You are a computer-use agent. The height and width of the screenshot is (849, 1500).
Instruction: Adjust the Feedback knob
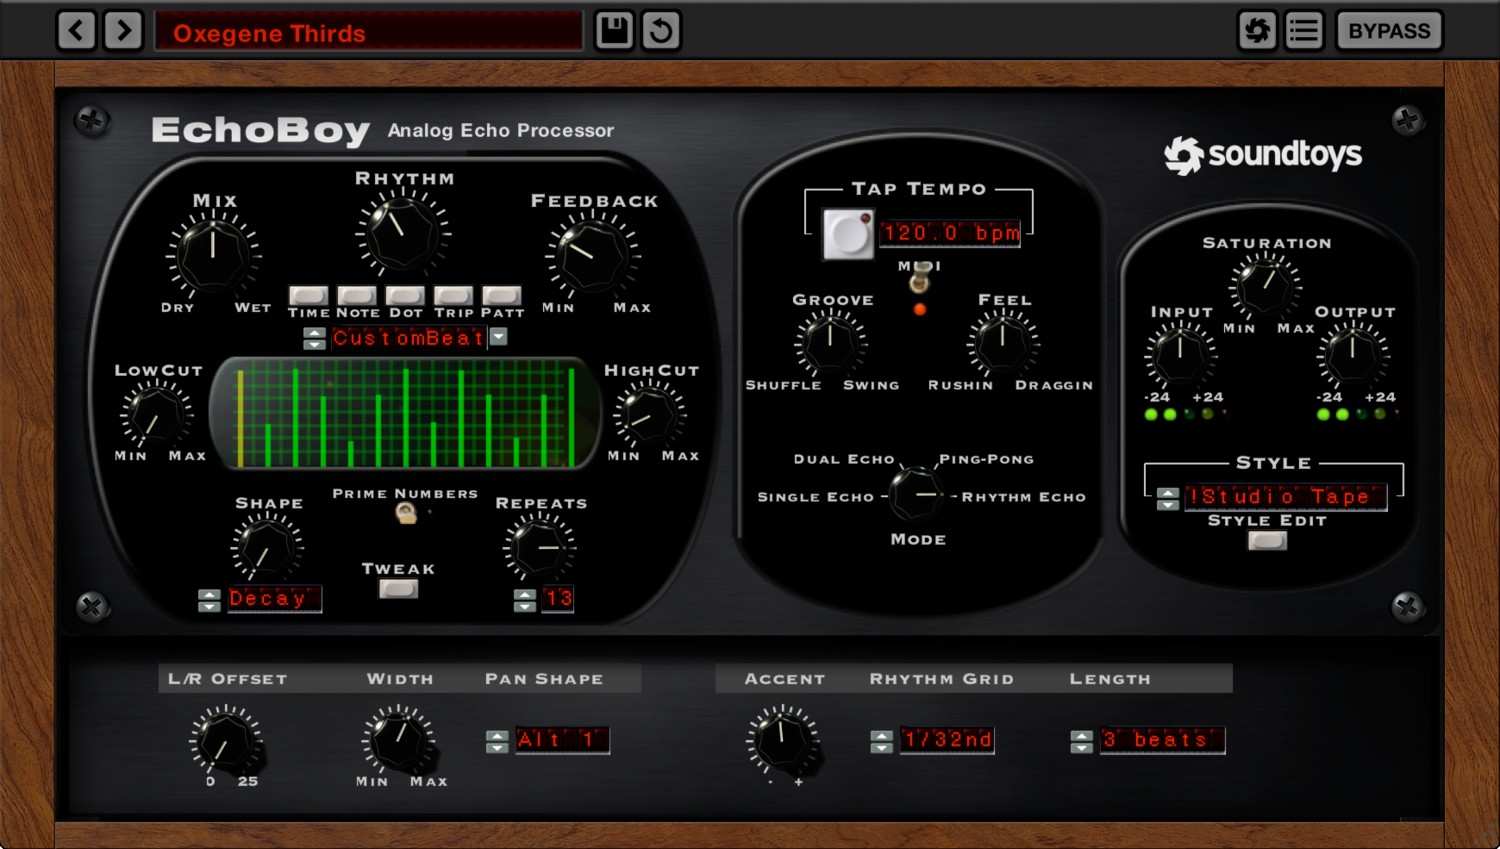pos(592,255)
